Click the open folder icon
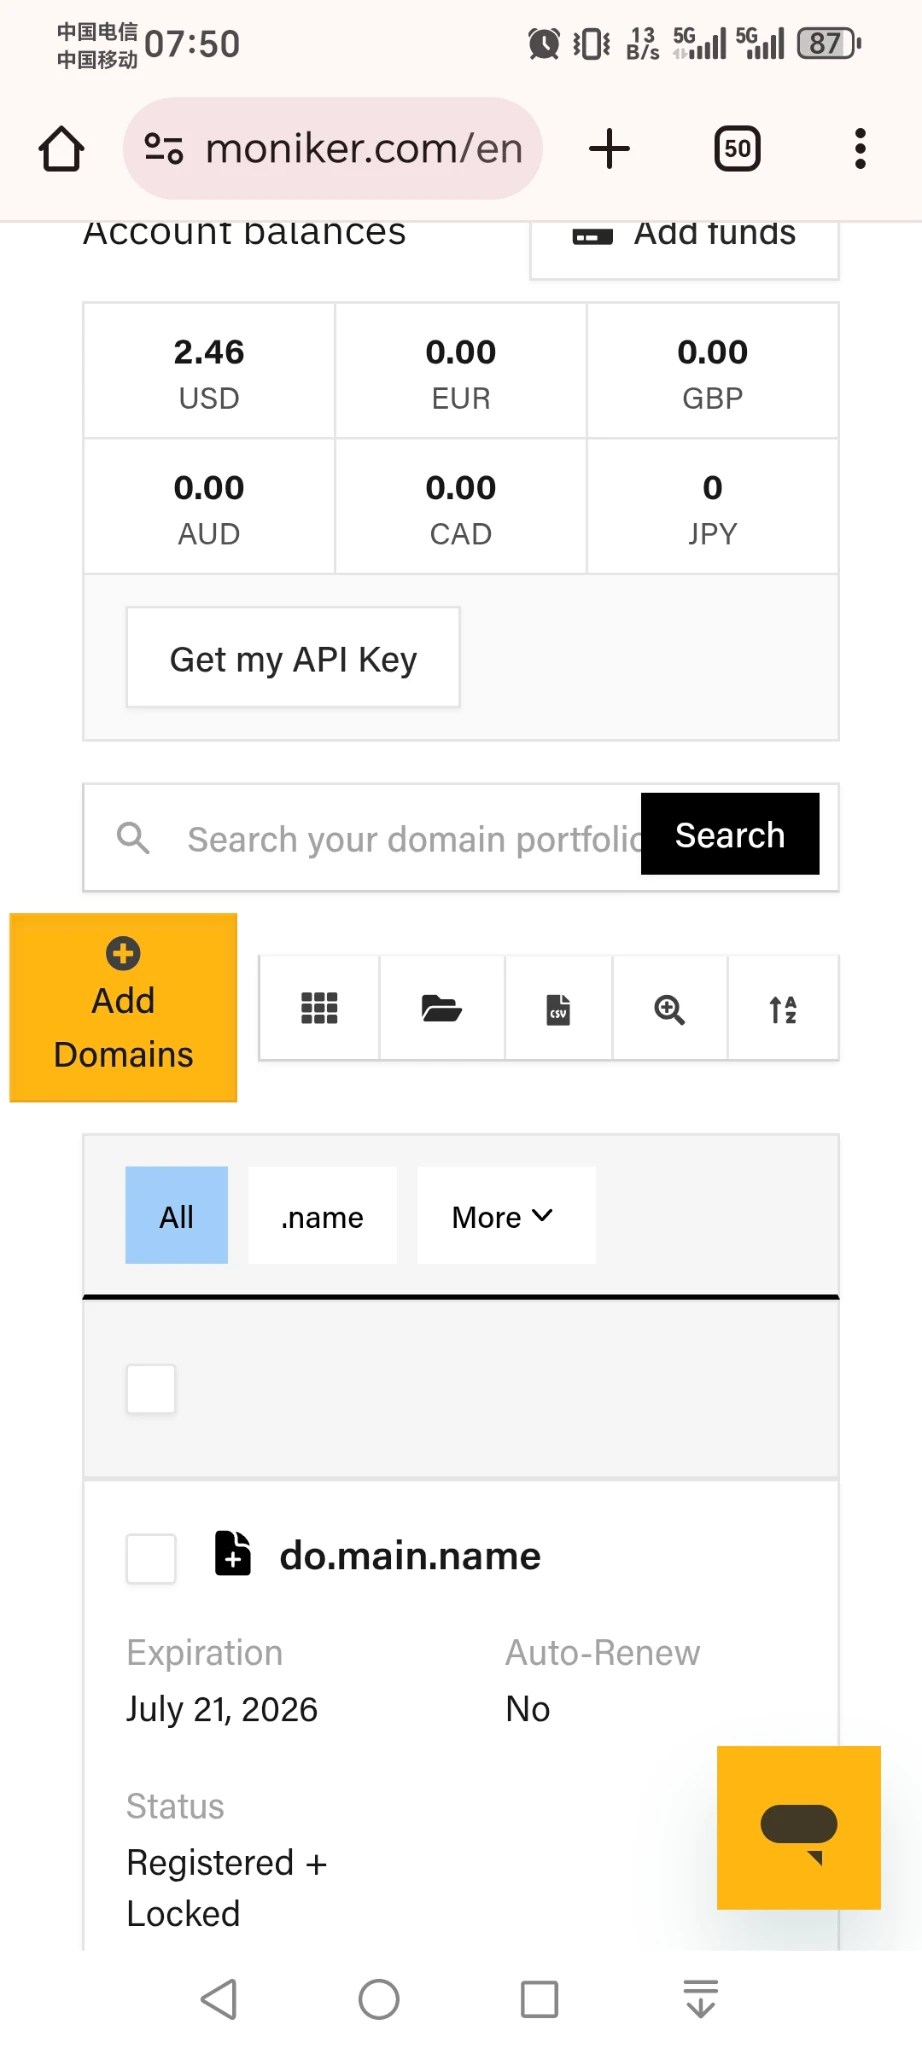 point(441,1008)
